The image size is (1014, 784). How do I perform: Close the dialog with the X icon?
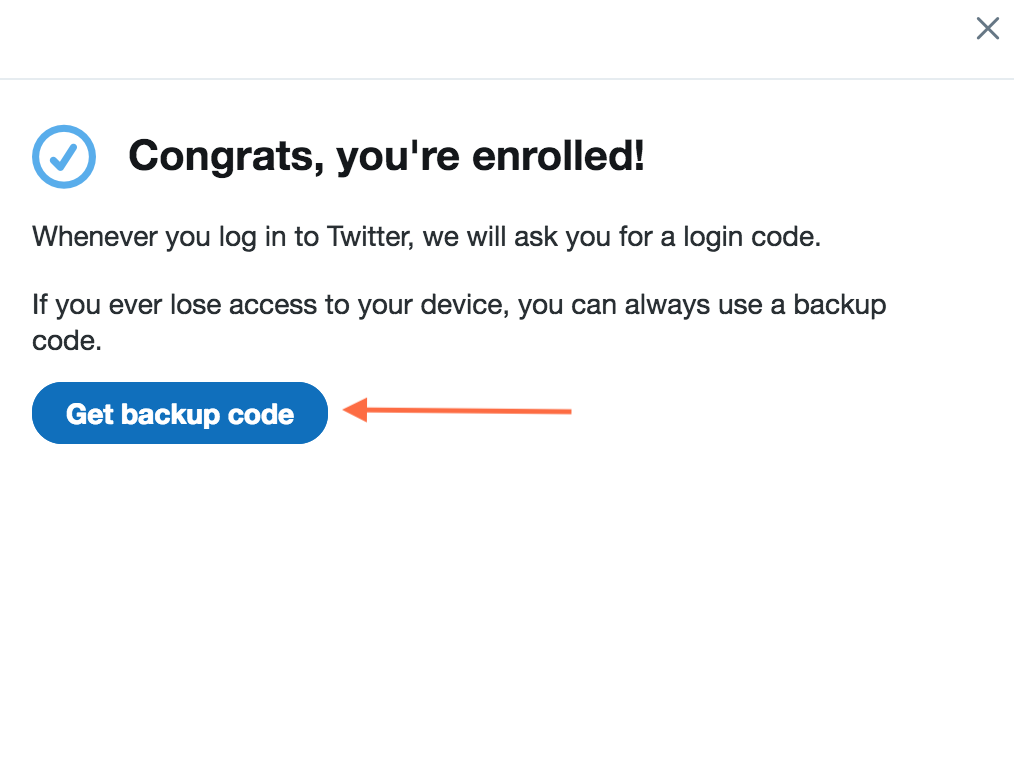coord(987,28)
